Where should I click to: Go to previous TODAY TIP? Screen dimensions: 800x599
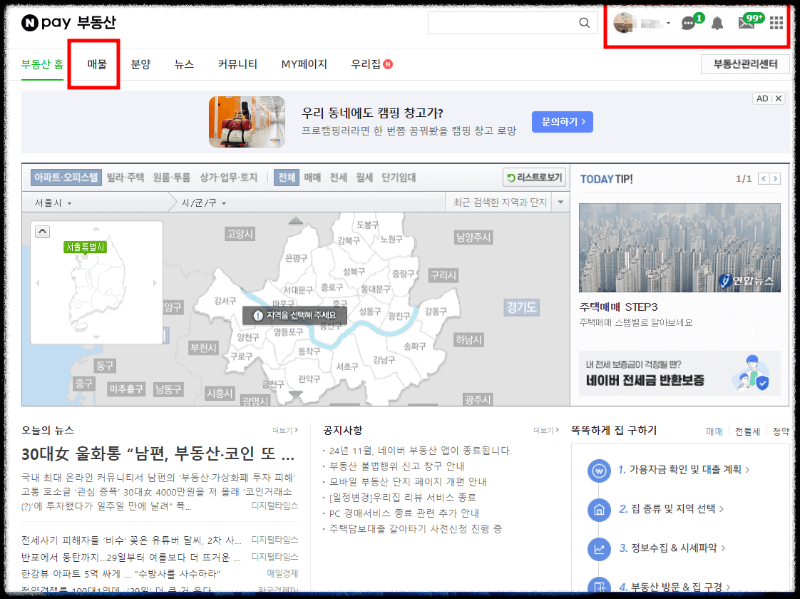(x=764, y=179)
